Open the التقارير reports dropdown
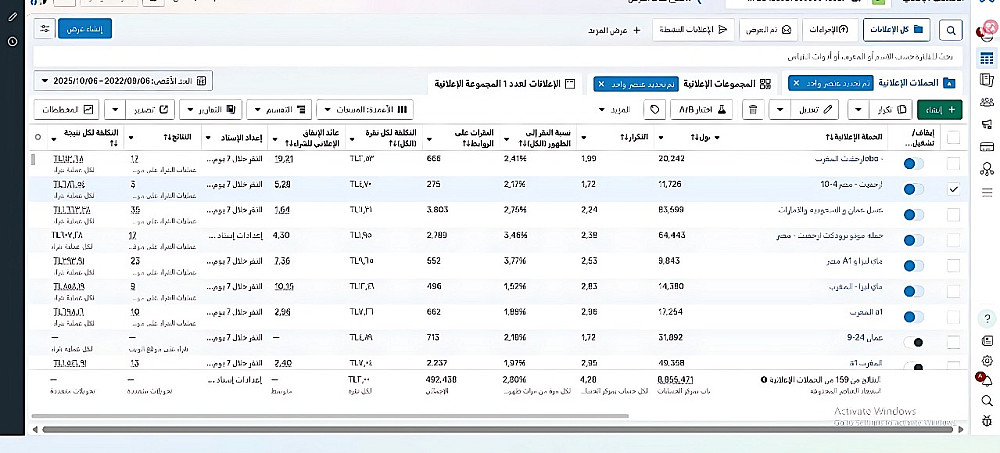Viewport: 1000px width, 453px height. pos(210,109)
